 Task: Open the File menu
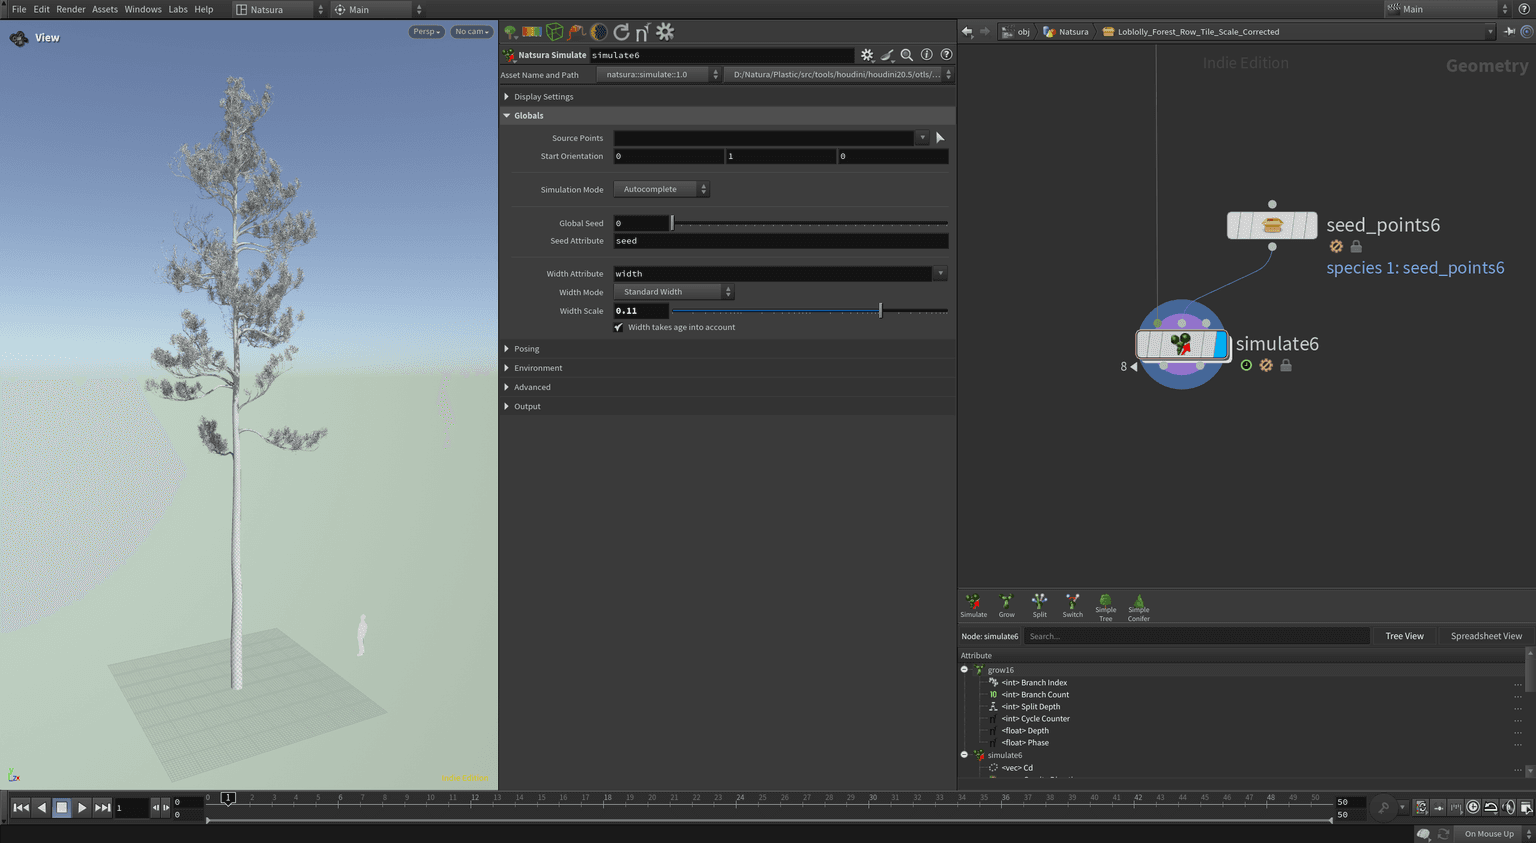[19, 9]
